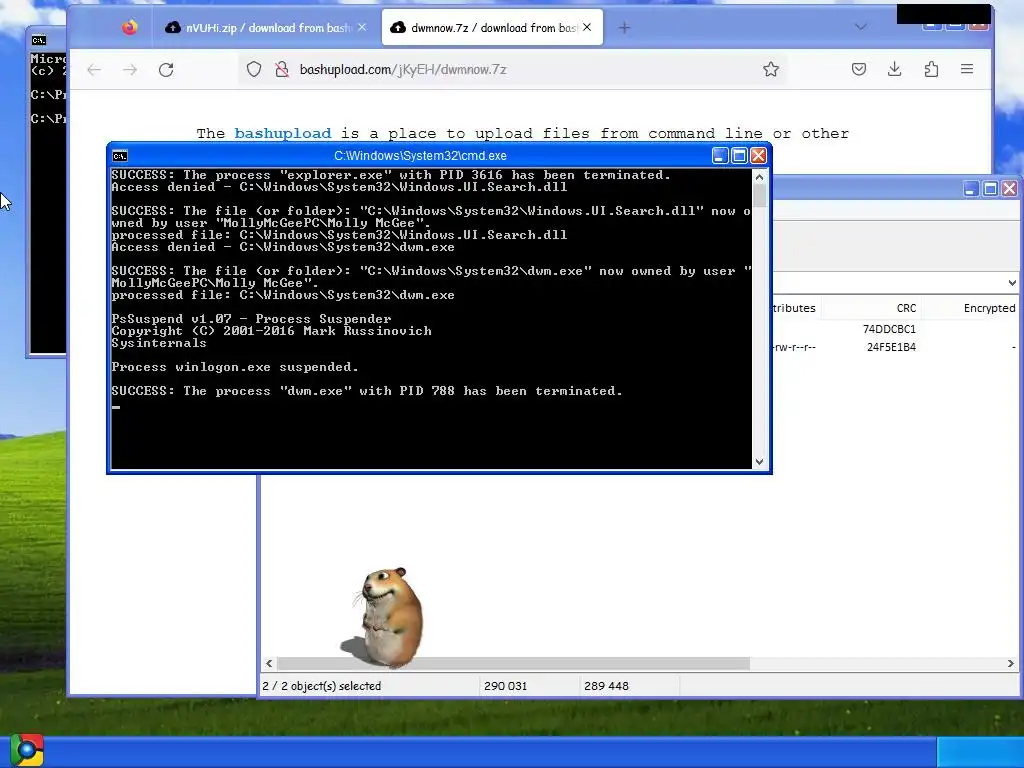Go forward in Firefox history
Viewport: 1024px width, 768px height.
coord(130,69)
